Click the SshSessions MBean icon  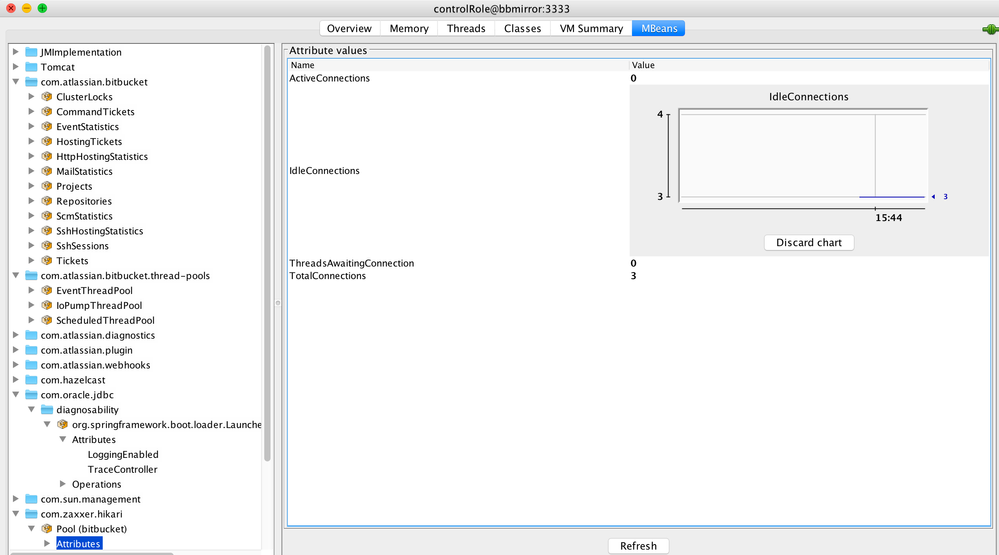(47, 245)
